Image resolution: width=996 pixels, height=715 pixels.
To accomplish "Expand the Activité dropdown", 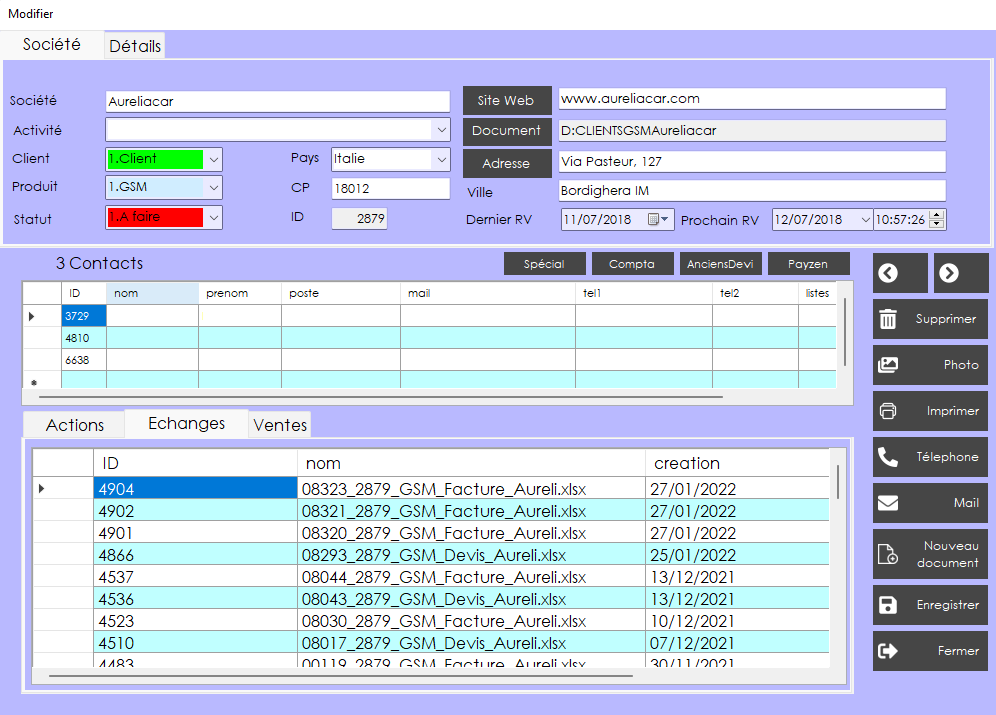I will click(441, 130).
